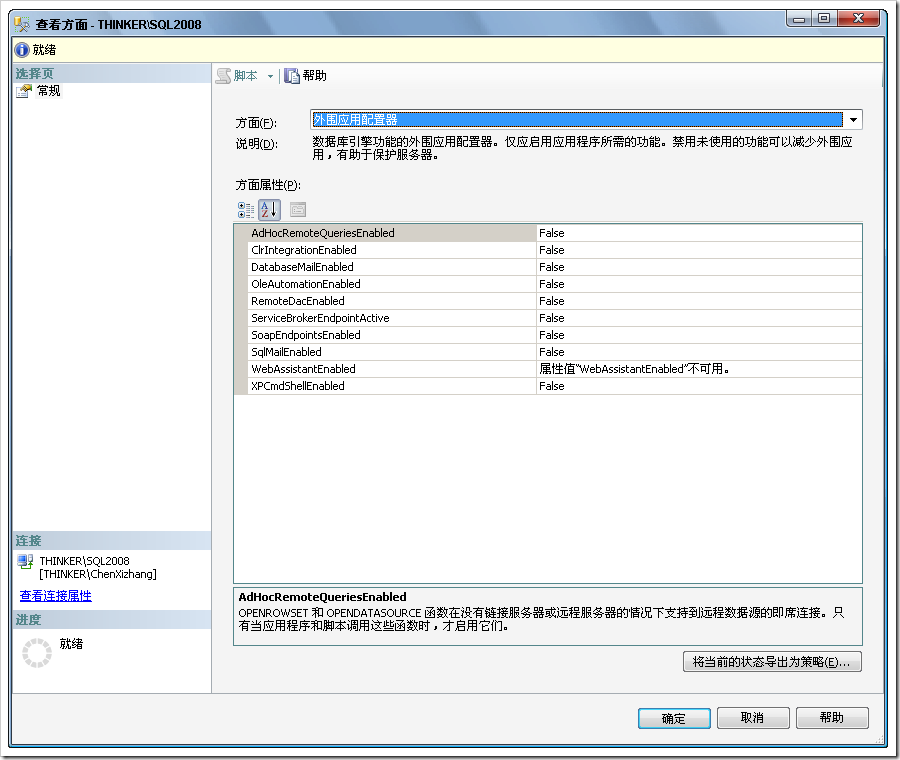Screen dimensions: 900x760
Task: Click 将当前的状态导出为策略 button
Action: click(772, 661)
